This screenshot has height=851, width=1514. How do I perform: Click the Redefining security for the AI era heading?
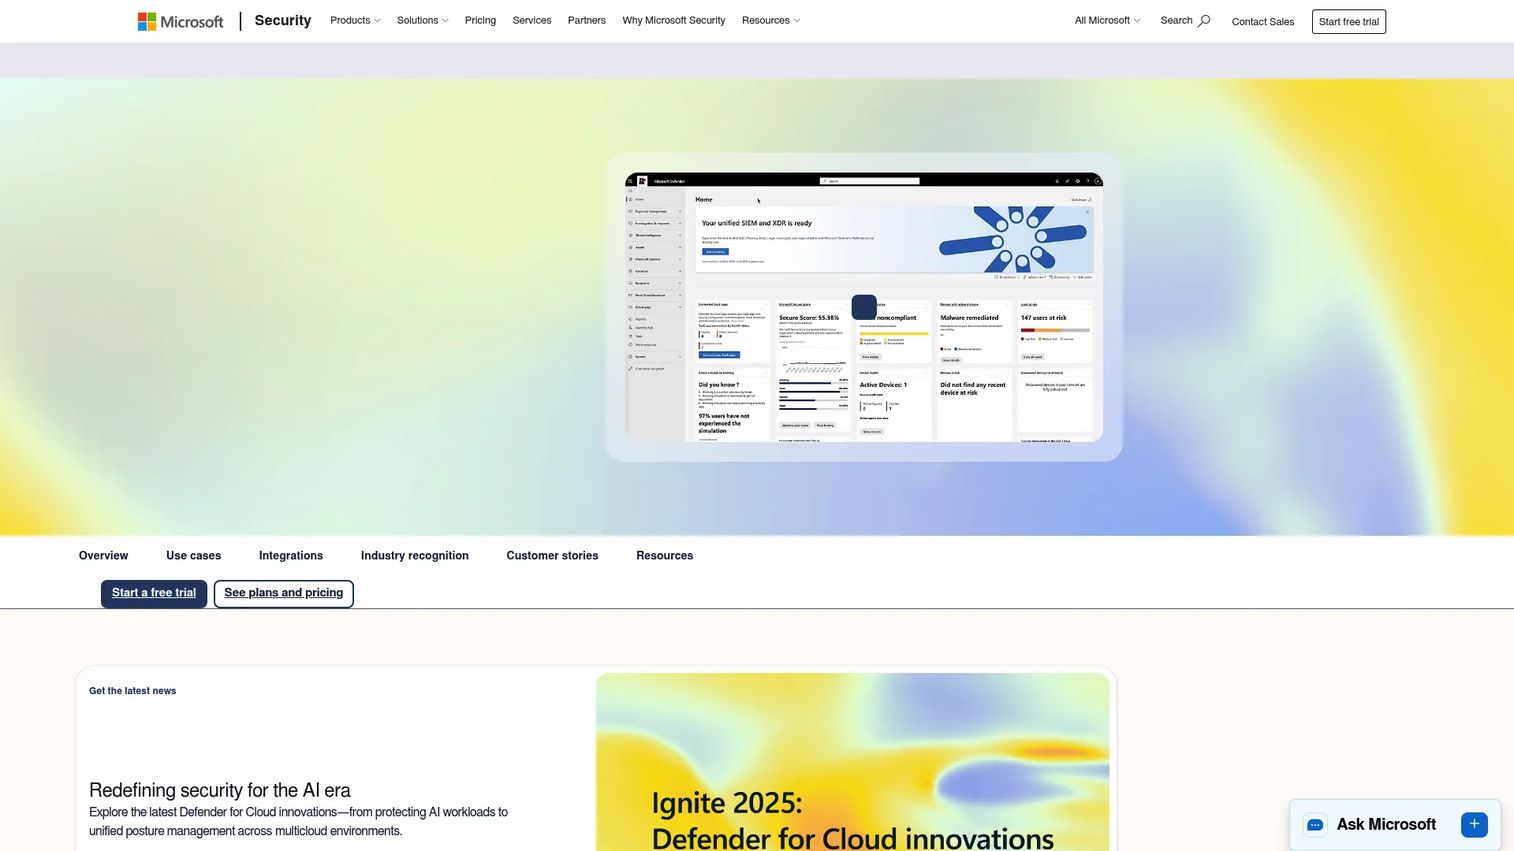220,790
